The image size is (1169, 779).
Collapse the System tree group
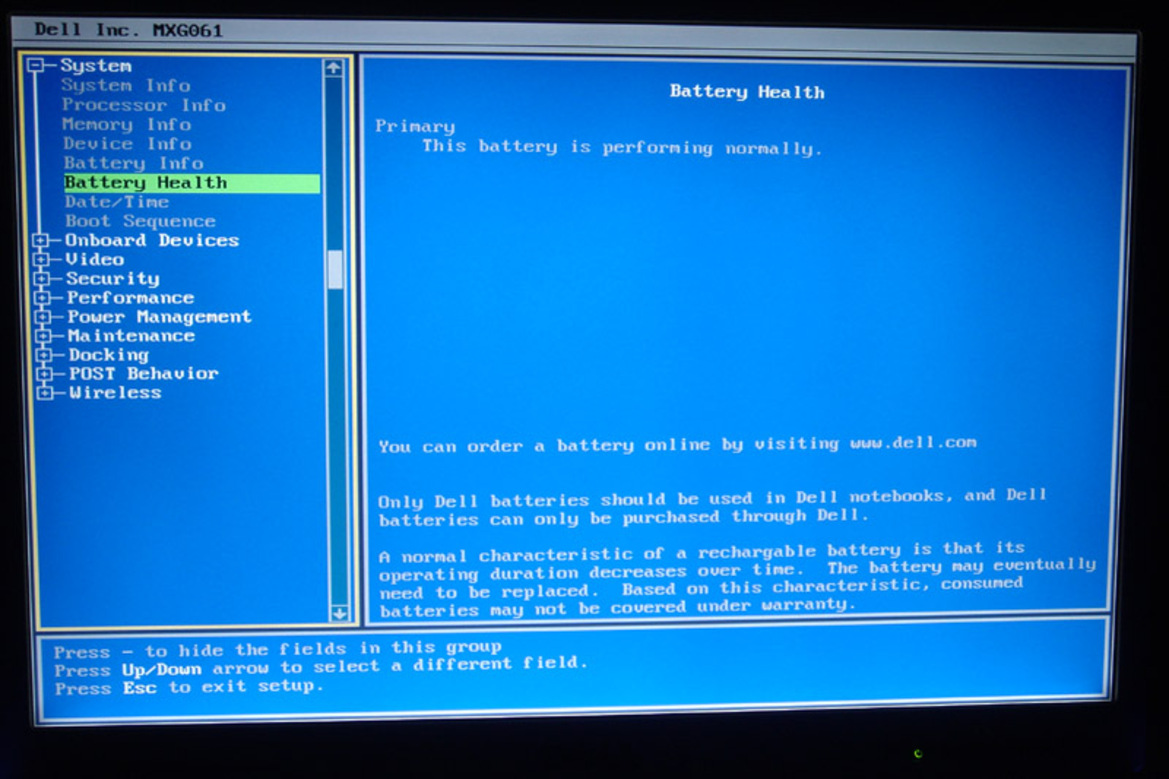click(x=35, y=66)
